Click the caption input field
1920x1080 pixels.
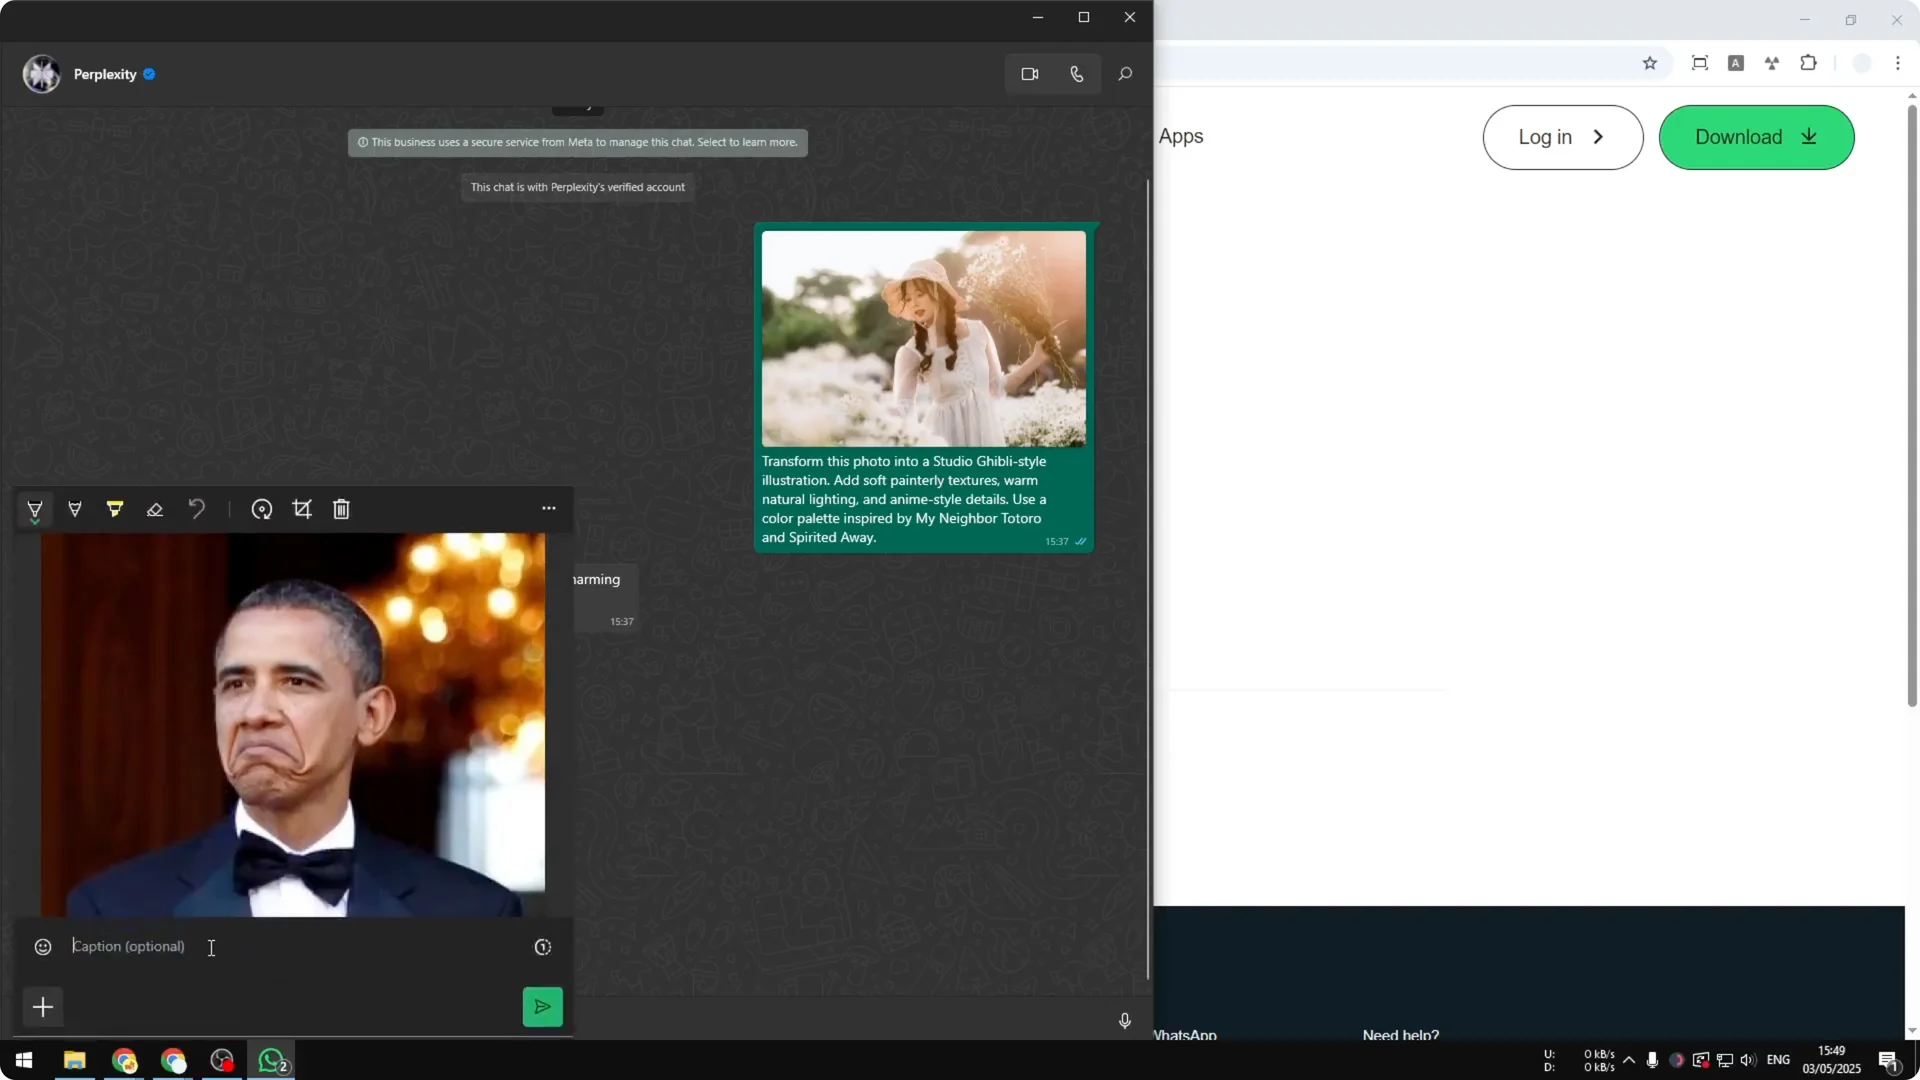pos(150,947)
